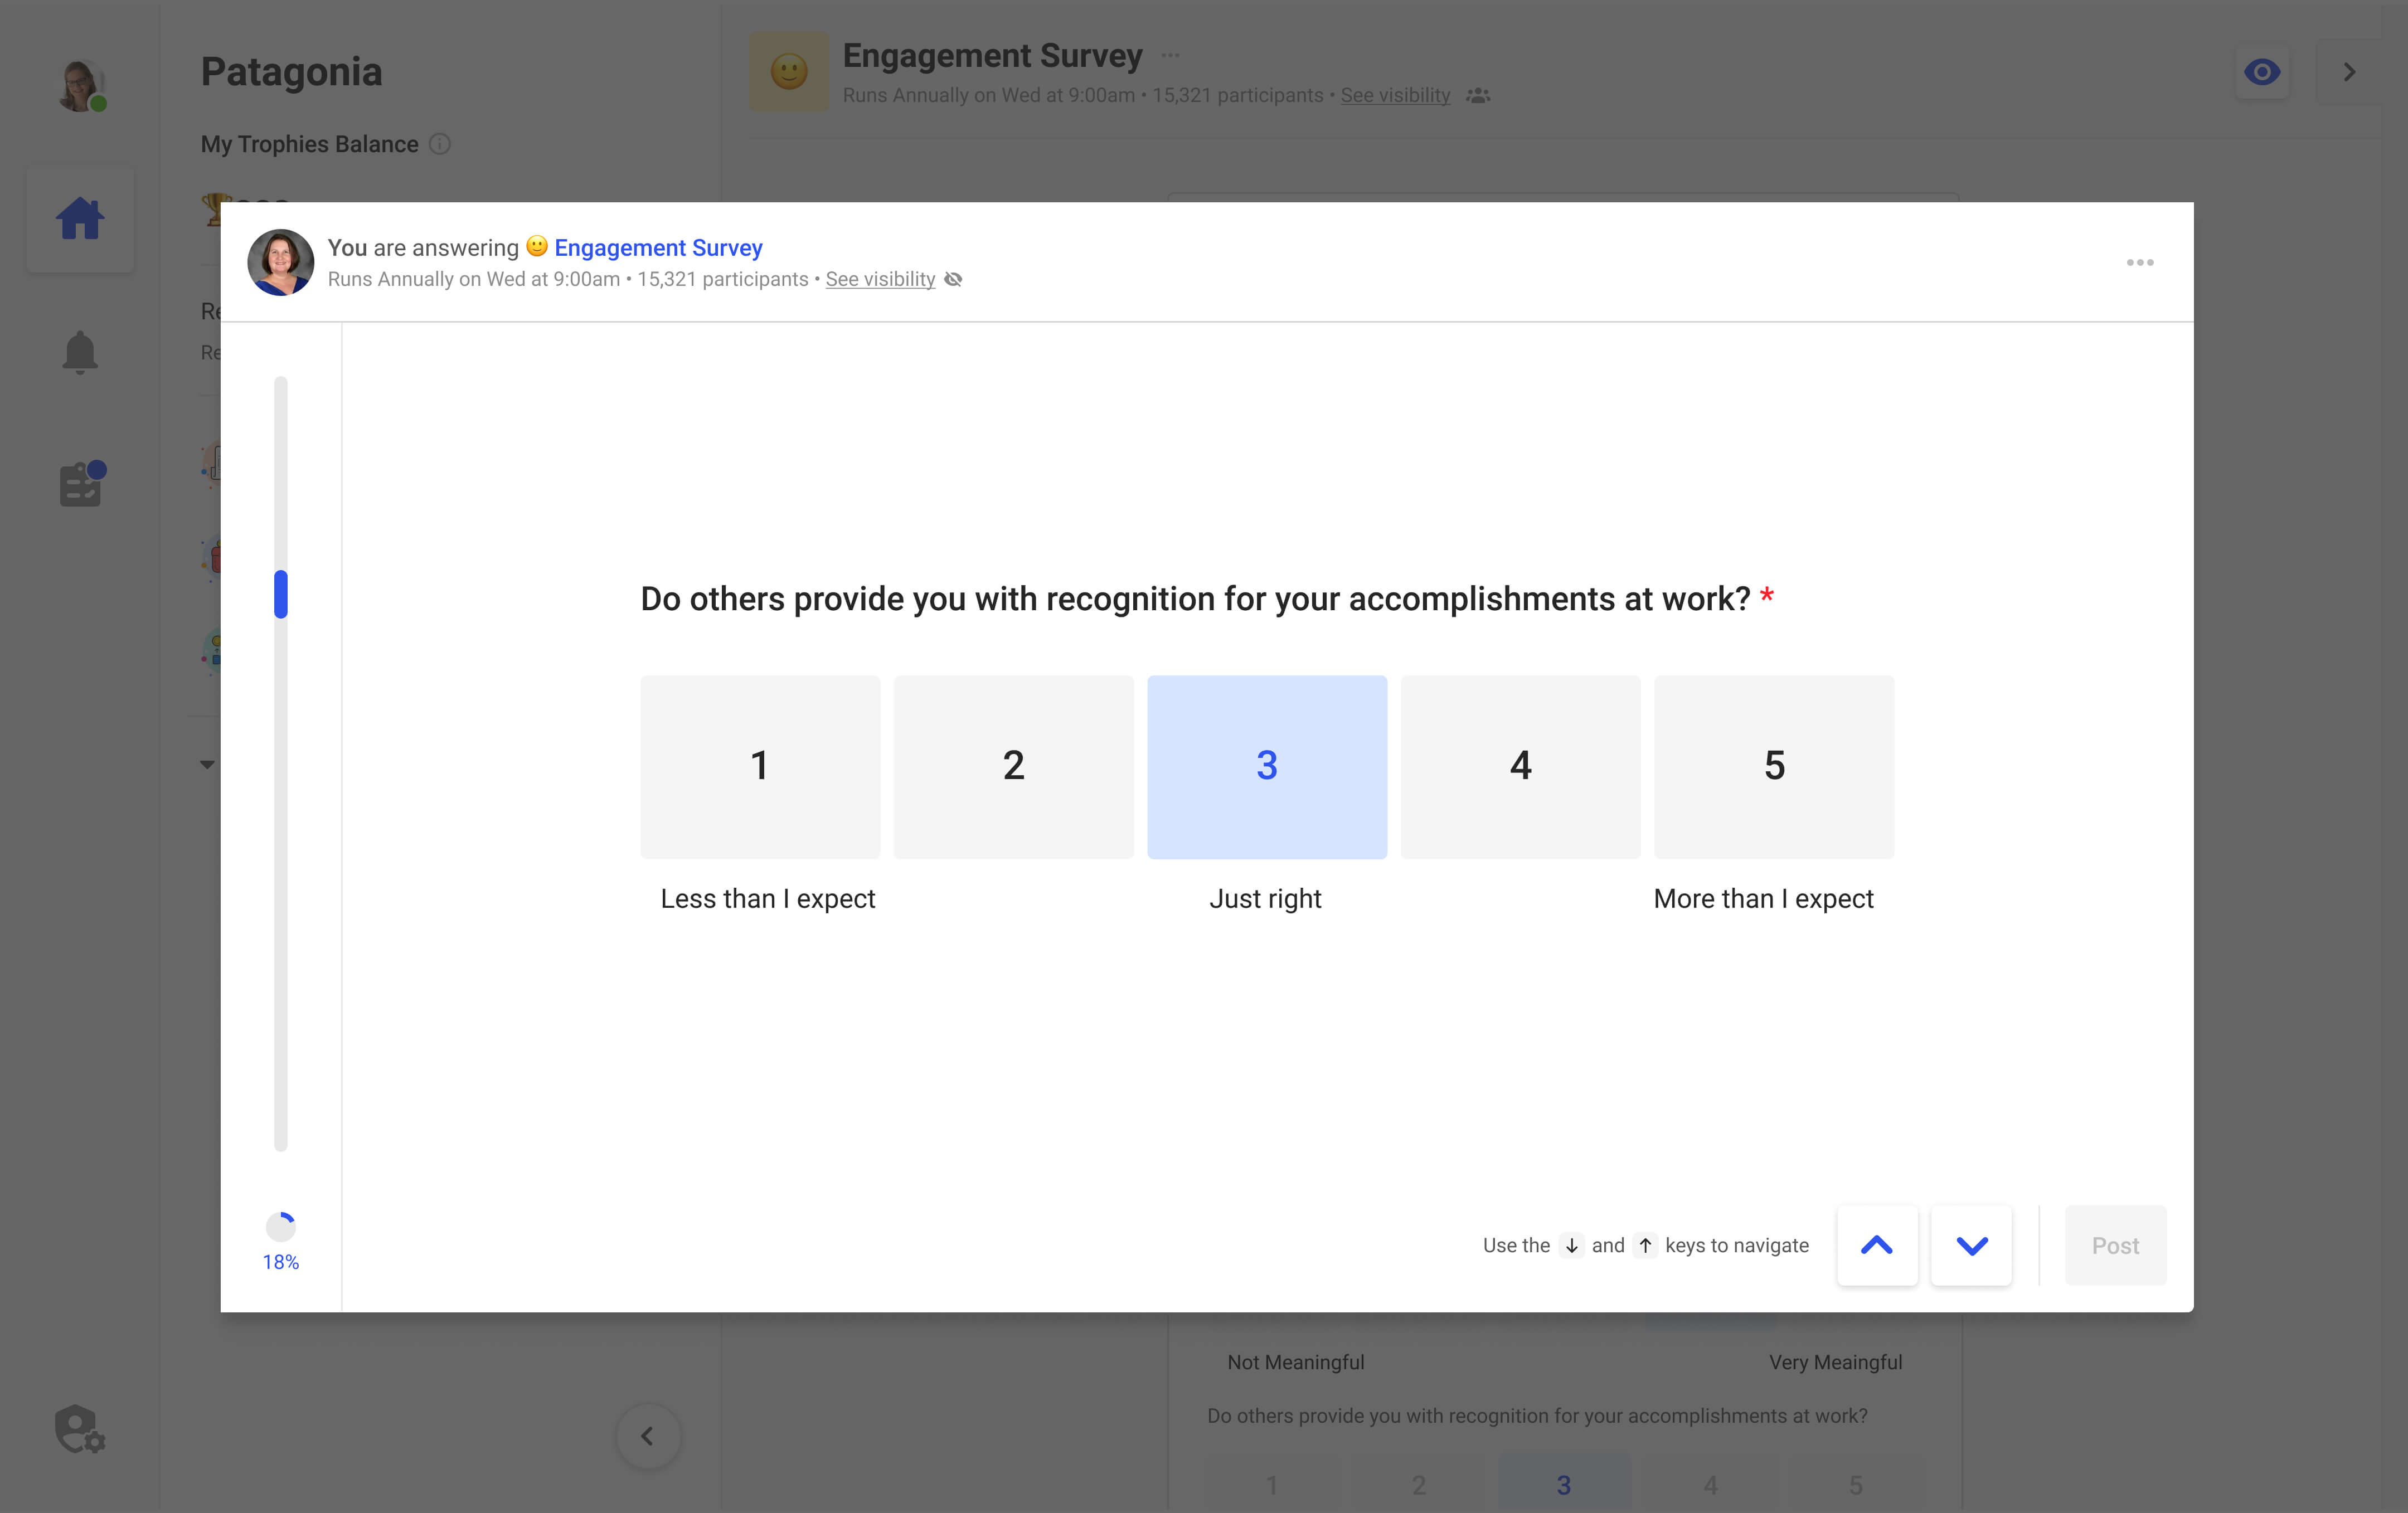Click the question text about recognition in modal

click(x=1195, y=599)
